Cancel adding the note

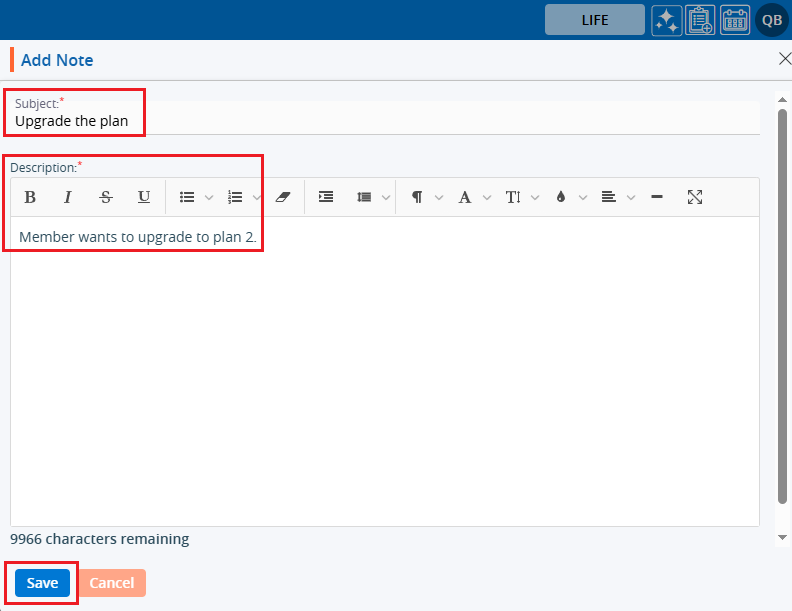tap(112, 583)
